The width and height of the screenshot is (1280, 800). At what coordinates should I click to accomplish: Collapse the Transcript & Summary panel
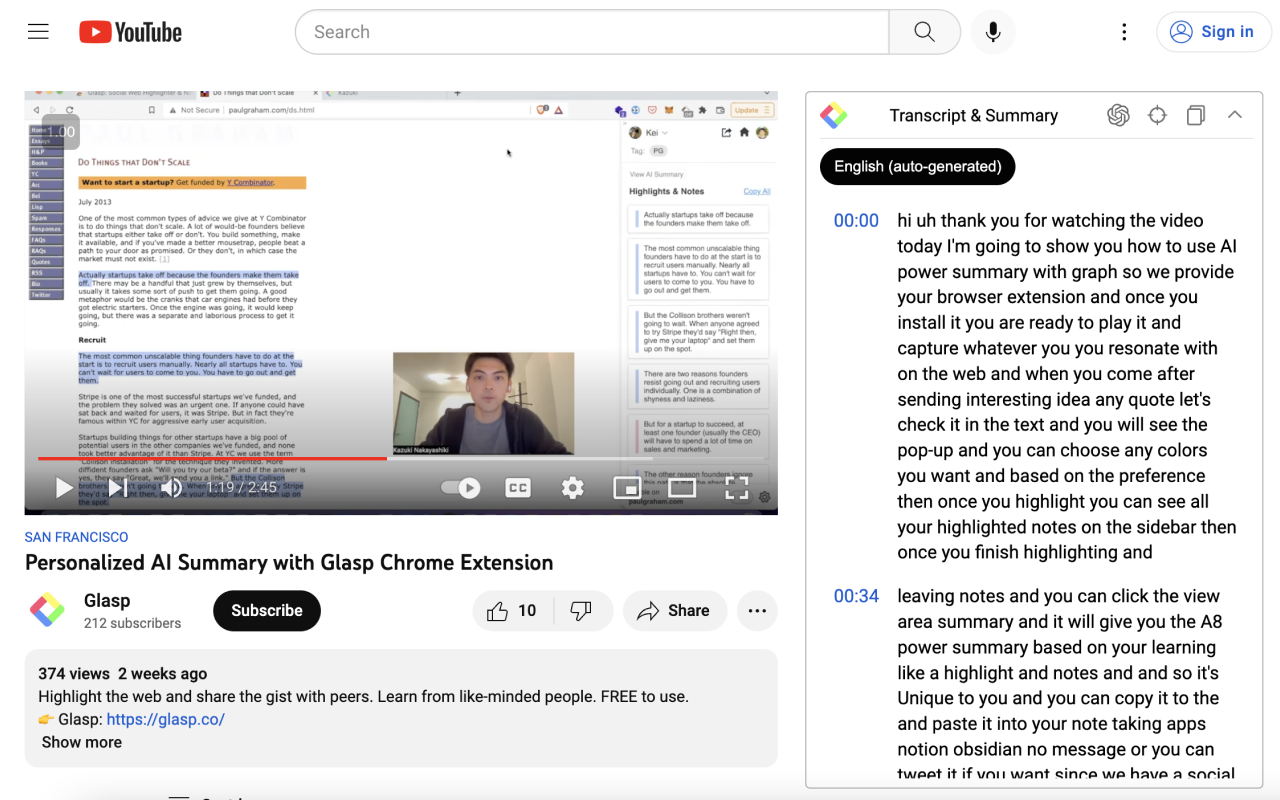tap(1235, 115)
